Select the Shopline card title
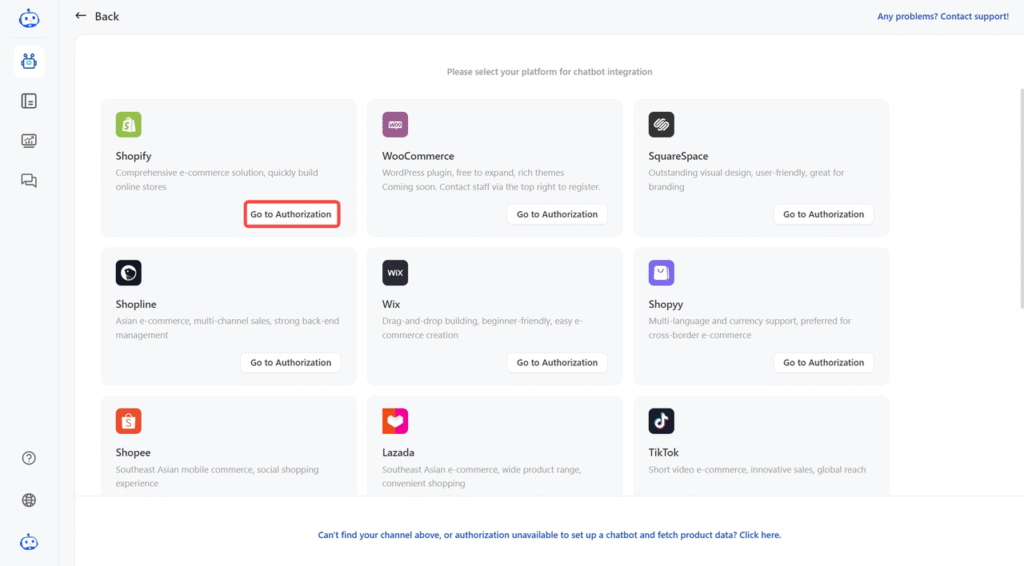Image resolution: width=1024 pixels, height=566 pixels. tap(136, 304)
